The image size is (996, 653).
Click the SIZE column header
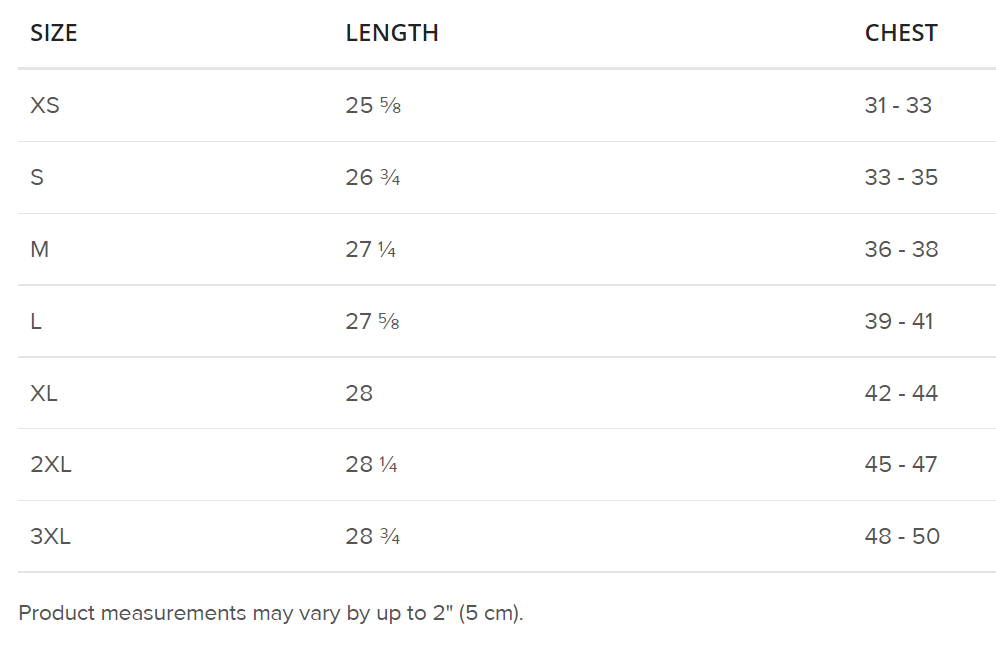[54, 33]
